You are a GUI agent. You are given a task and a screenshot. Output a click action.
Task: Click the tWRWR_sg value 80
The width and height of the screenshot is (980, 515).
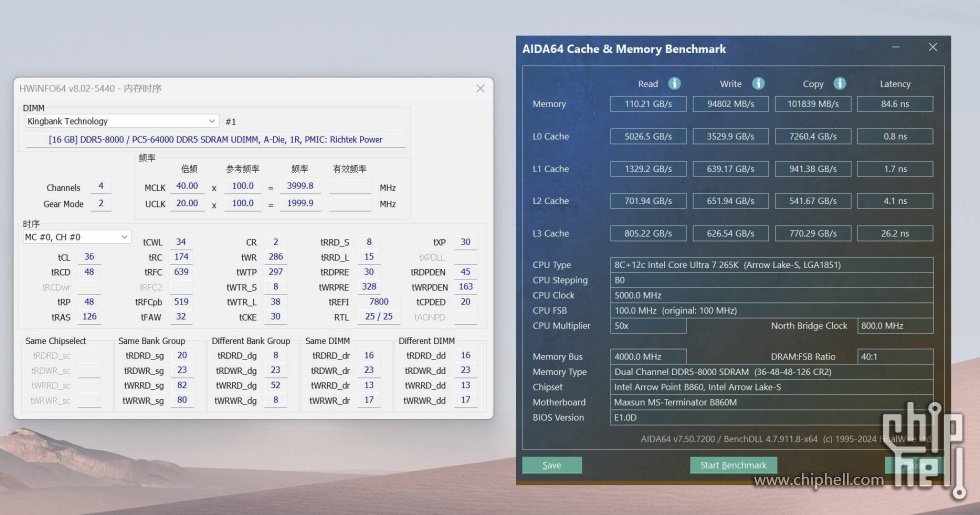[182, 400]
